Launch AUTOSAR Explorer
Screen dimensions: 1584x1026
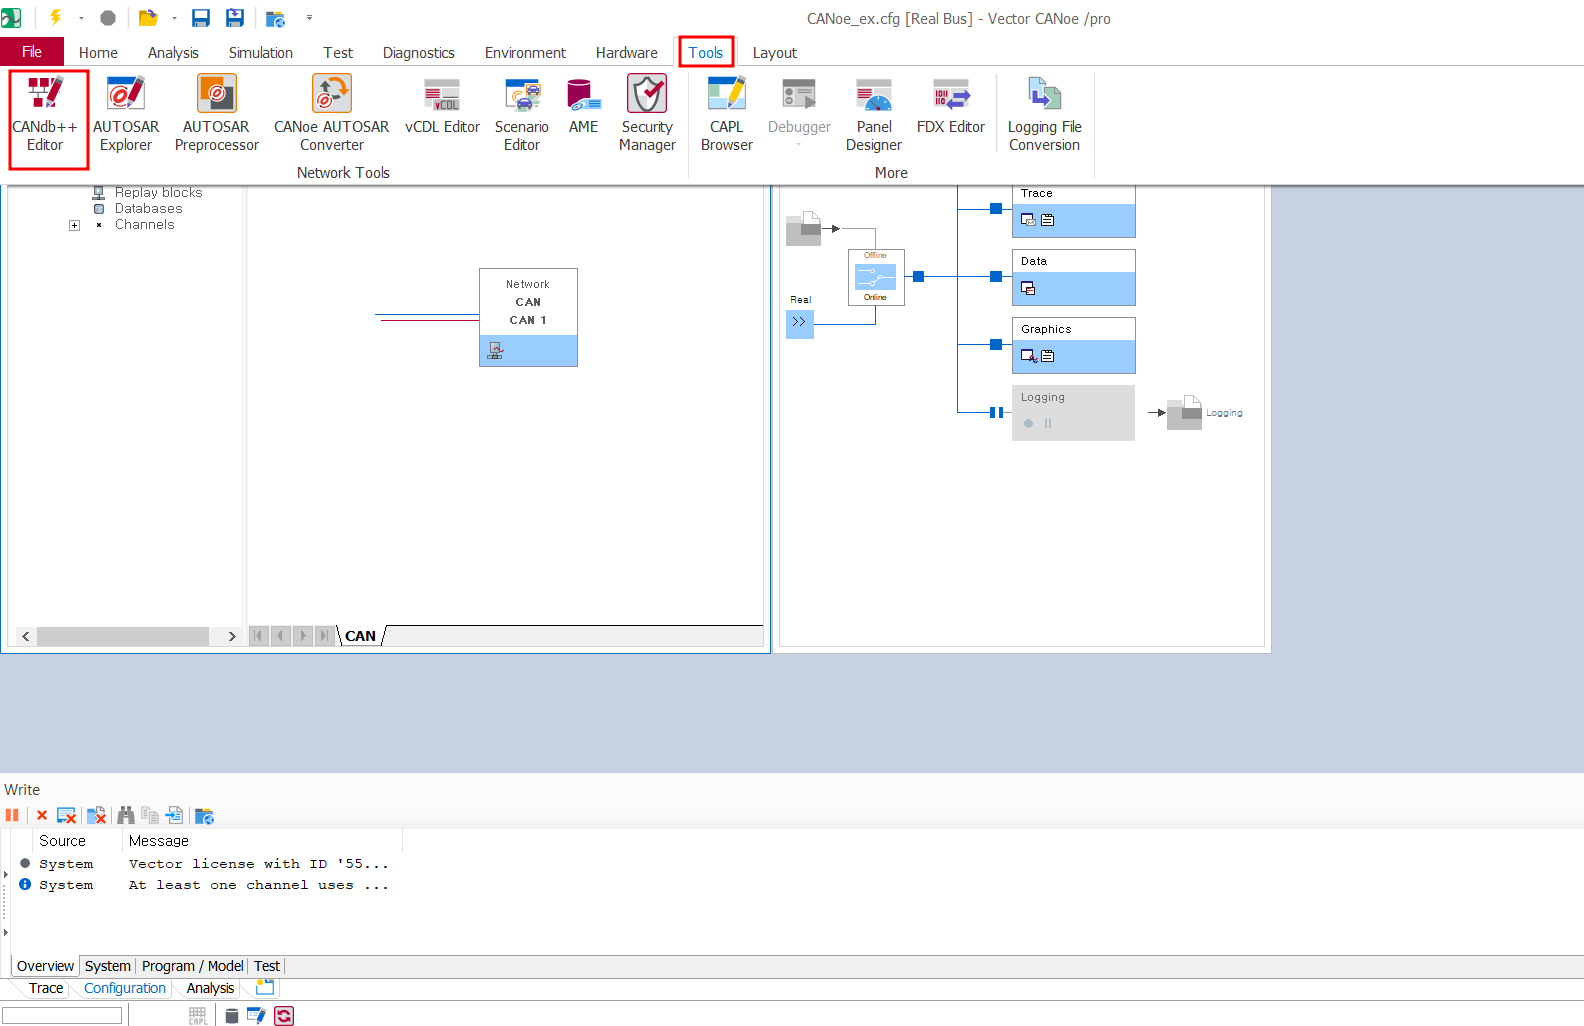(126, 115)
